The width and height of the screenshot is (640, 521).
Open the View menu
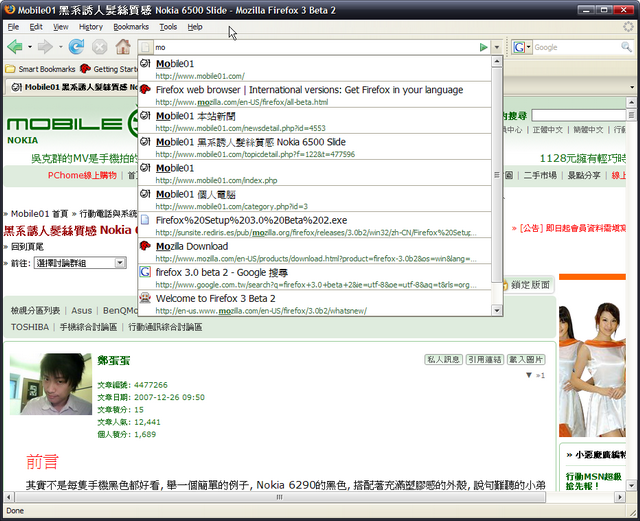click(60, 27)
